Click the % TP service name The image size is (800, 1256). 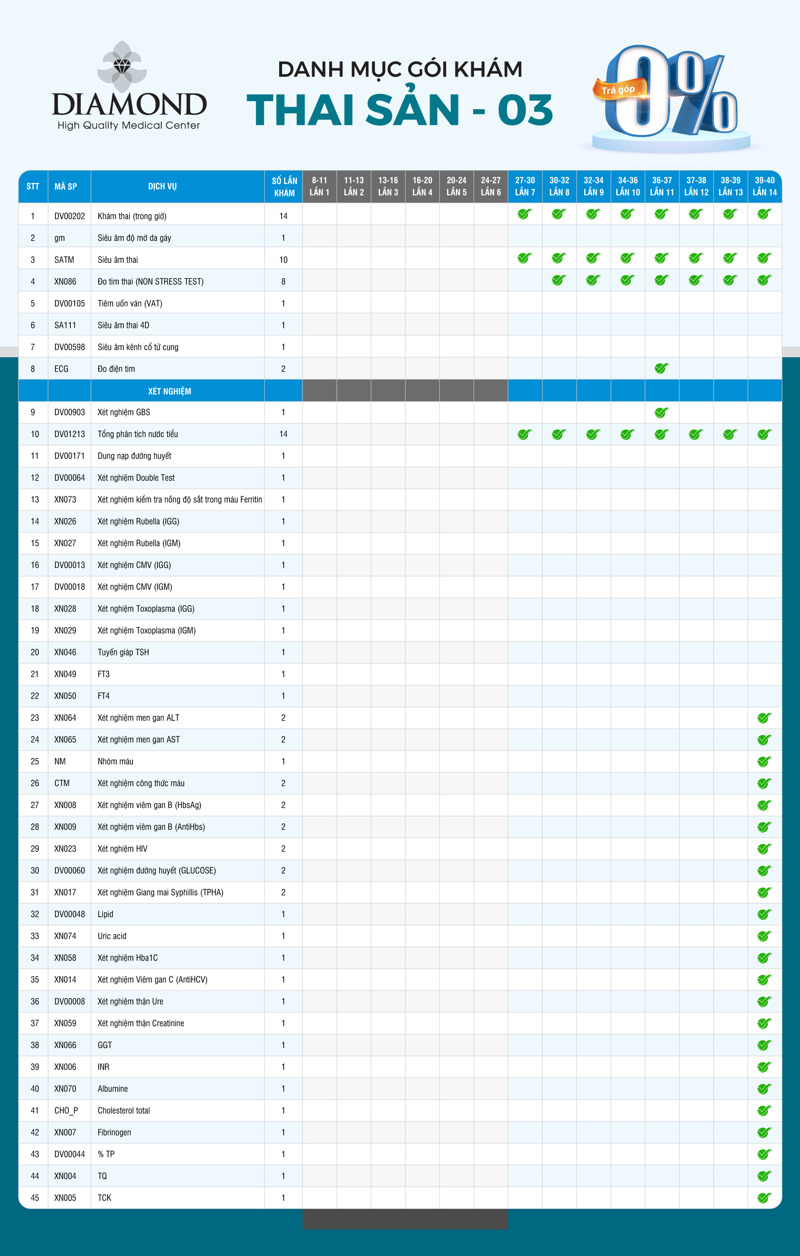pyautogui.click(x=106, y=1155)
